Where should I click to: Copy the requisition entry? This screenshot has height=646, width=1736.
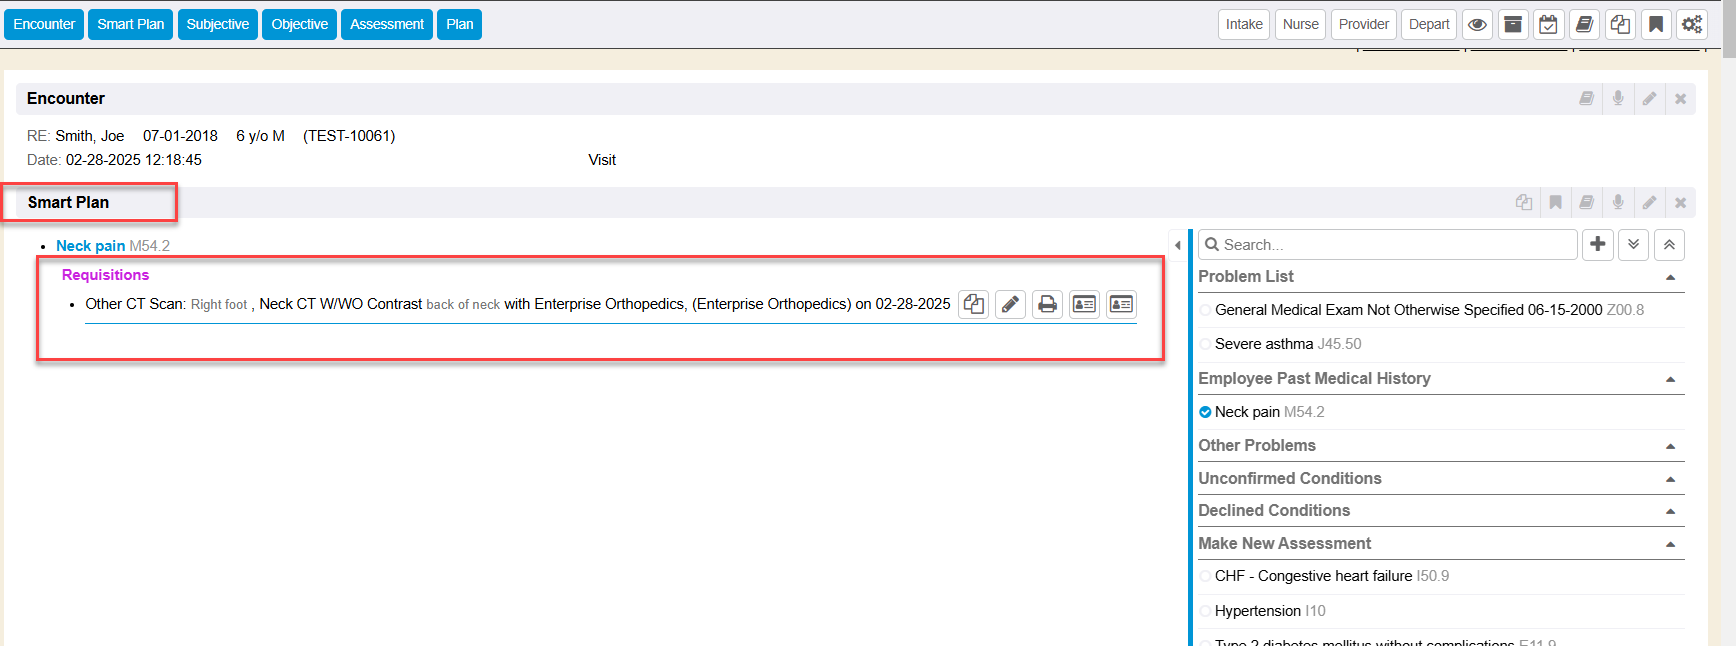973,304
